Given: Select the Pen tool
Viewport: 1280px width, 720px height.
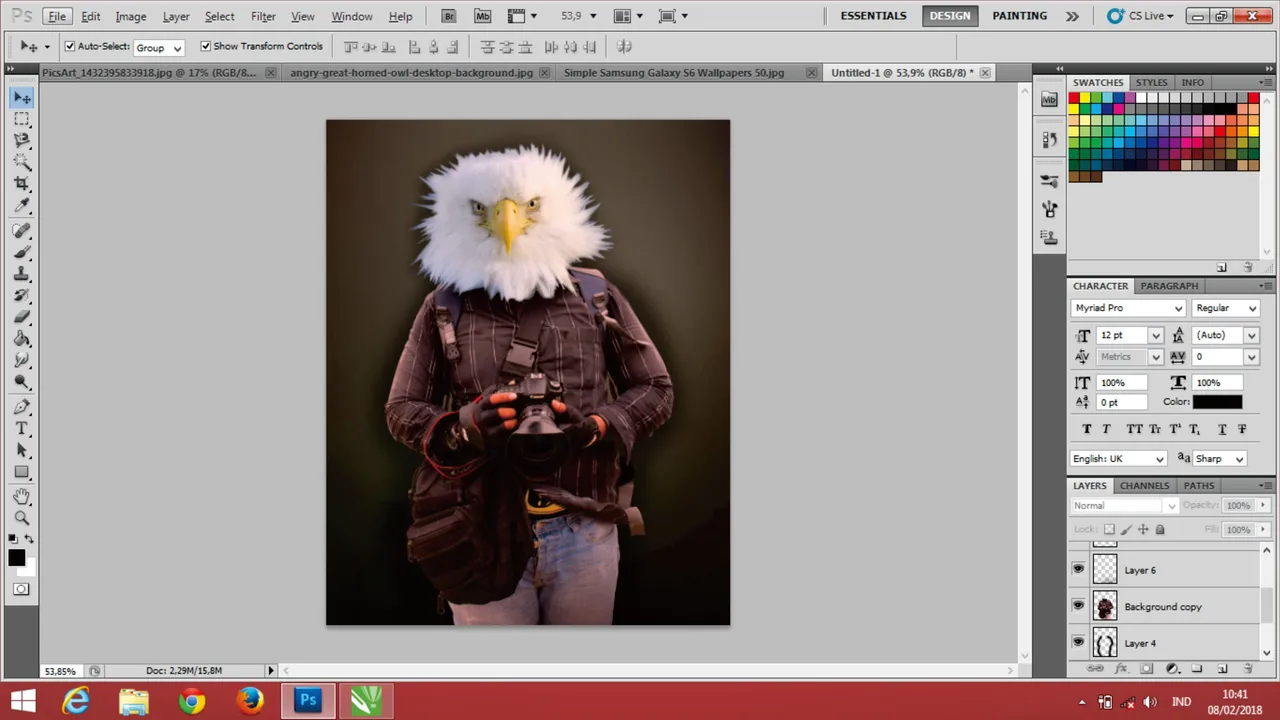Looking at the screenshot, I should coord(22,407).
